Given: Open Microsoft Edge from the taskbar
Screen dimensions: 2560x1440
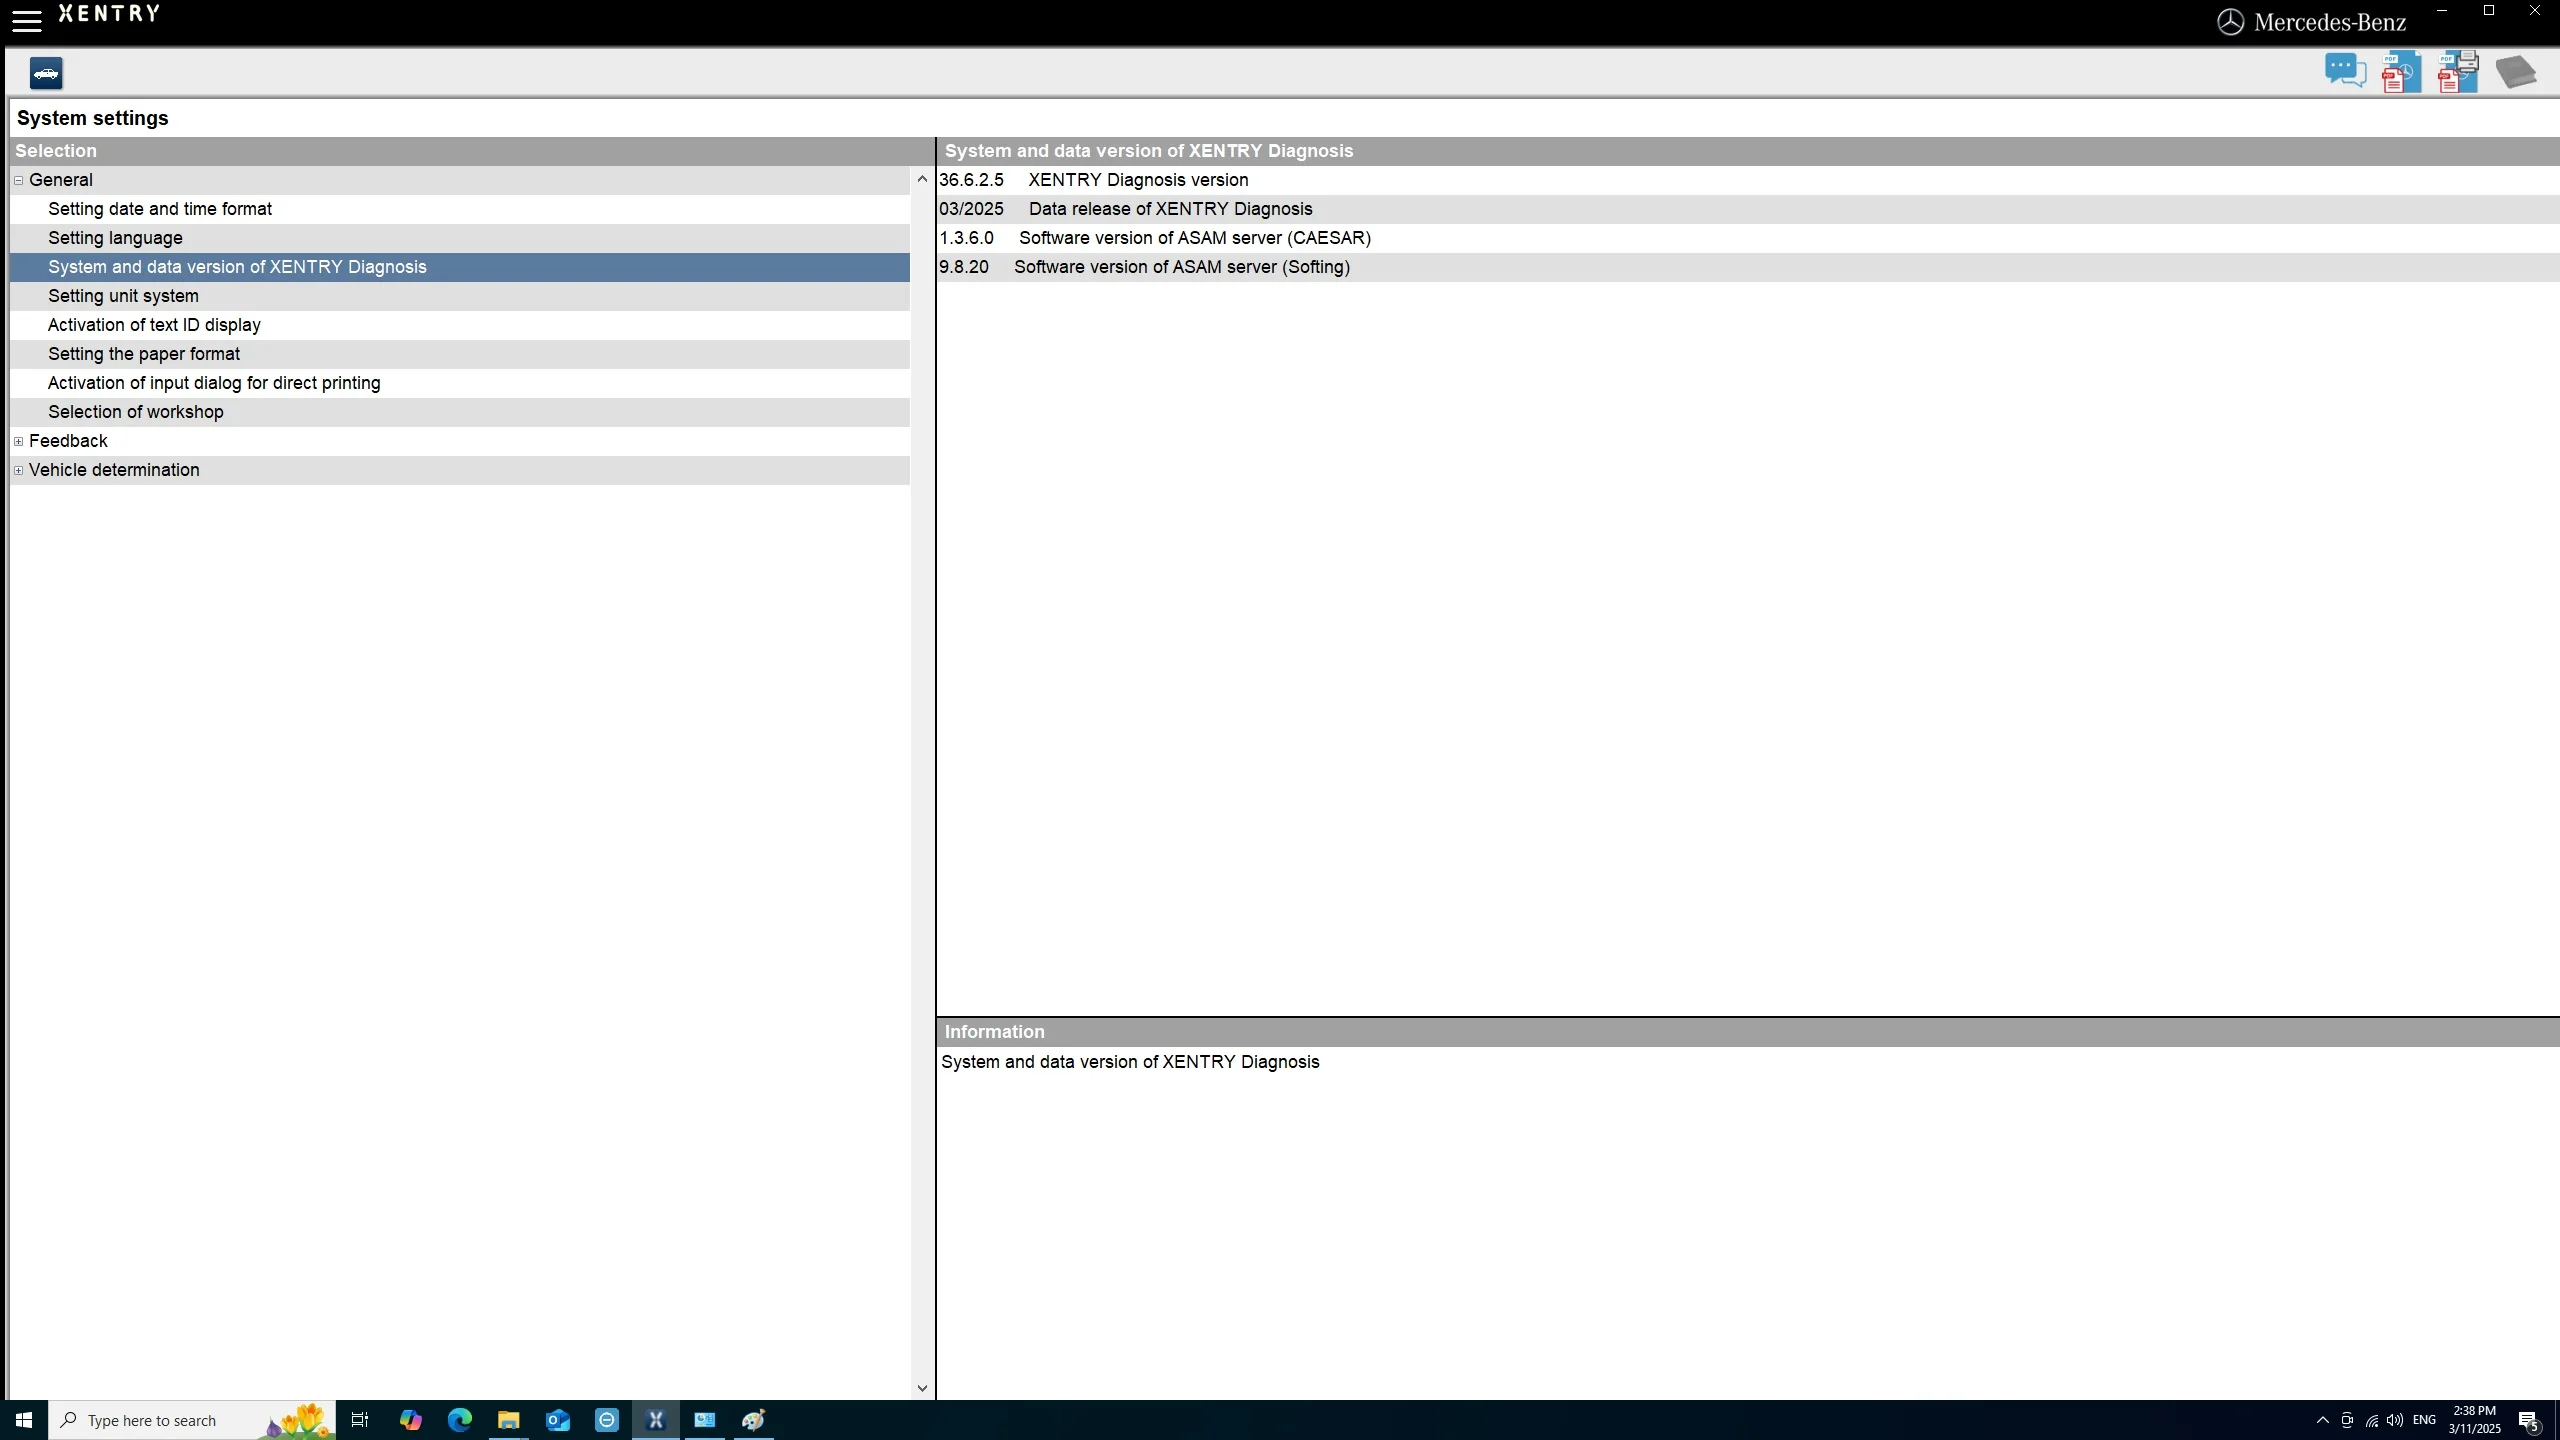Looking at the screenshot, I should [459, 1420].
